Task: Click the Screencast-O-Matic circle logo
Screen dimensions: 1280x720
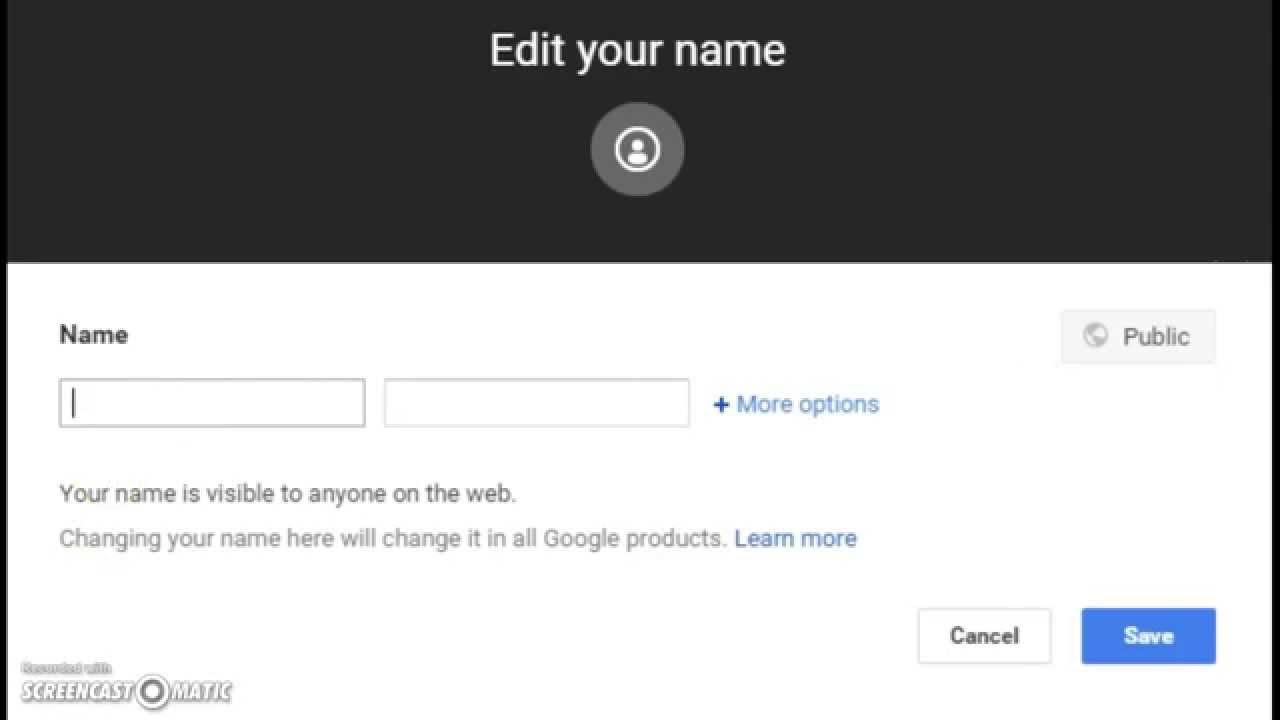Action: [153, 690]
